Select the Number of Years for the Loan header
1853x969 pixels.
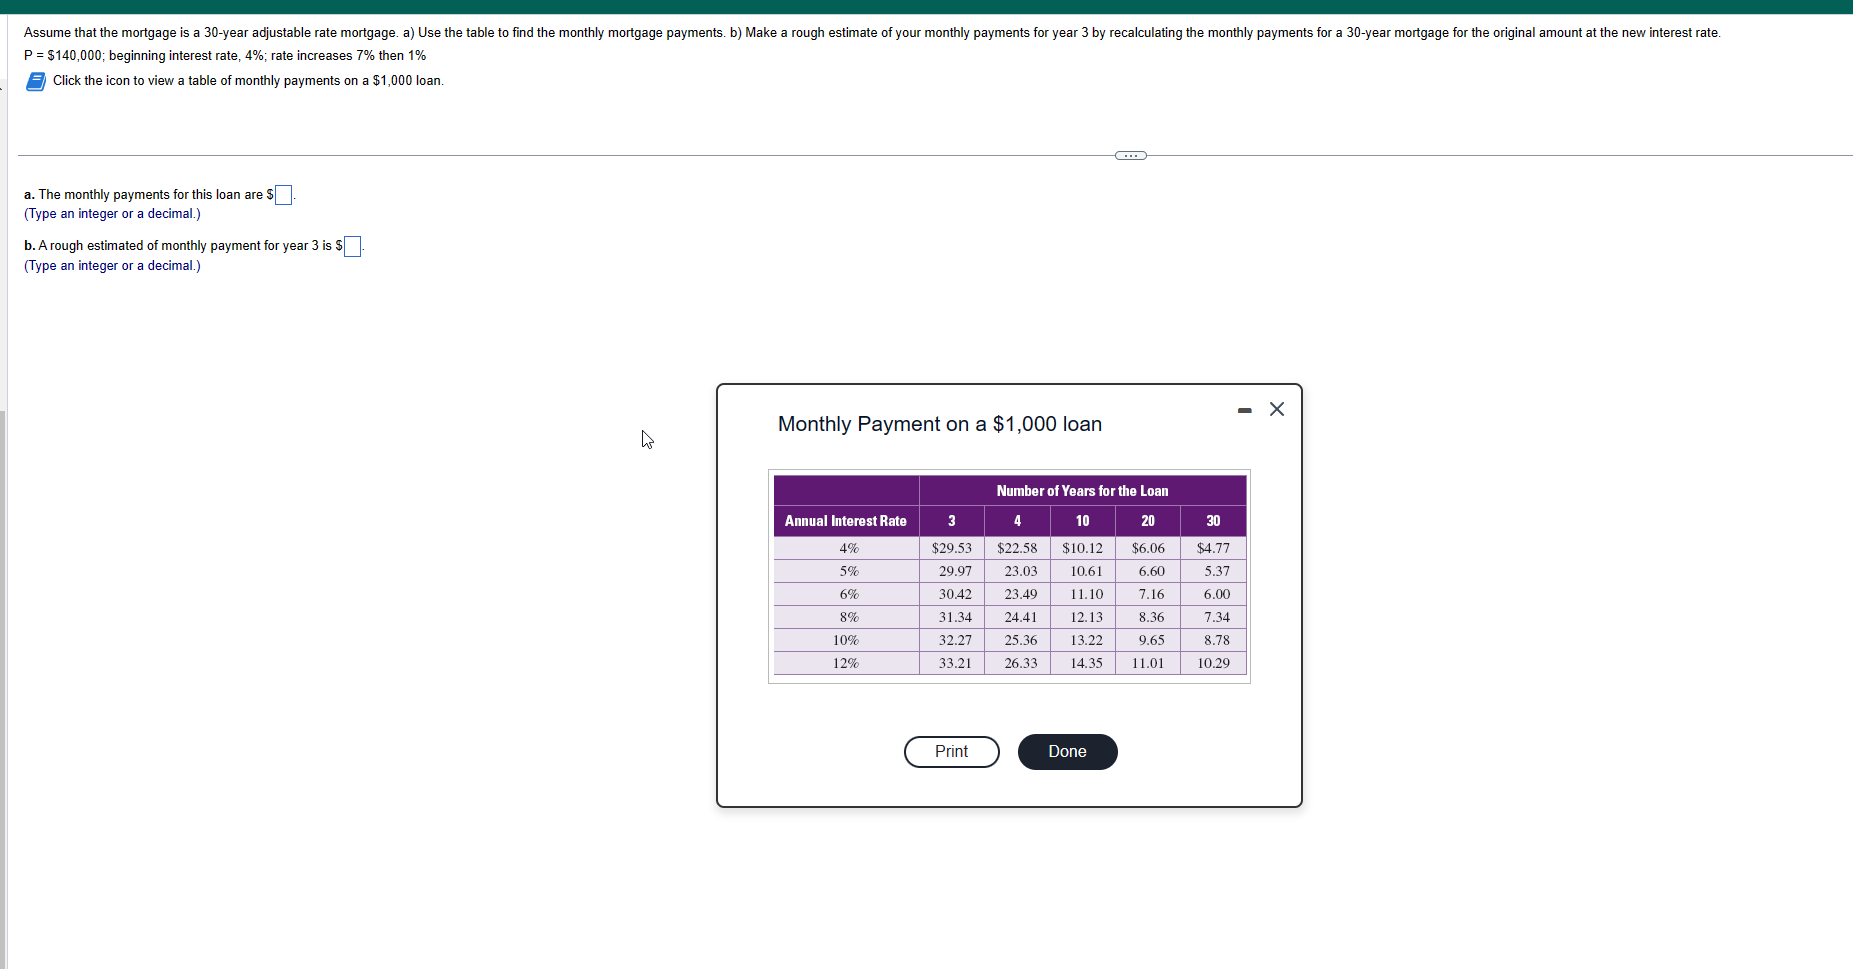1082,490
